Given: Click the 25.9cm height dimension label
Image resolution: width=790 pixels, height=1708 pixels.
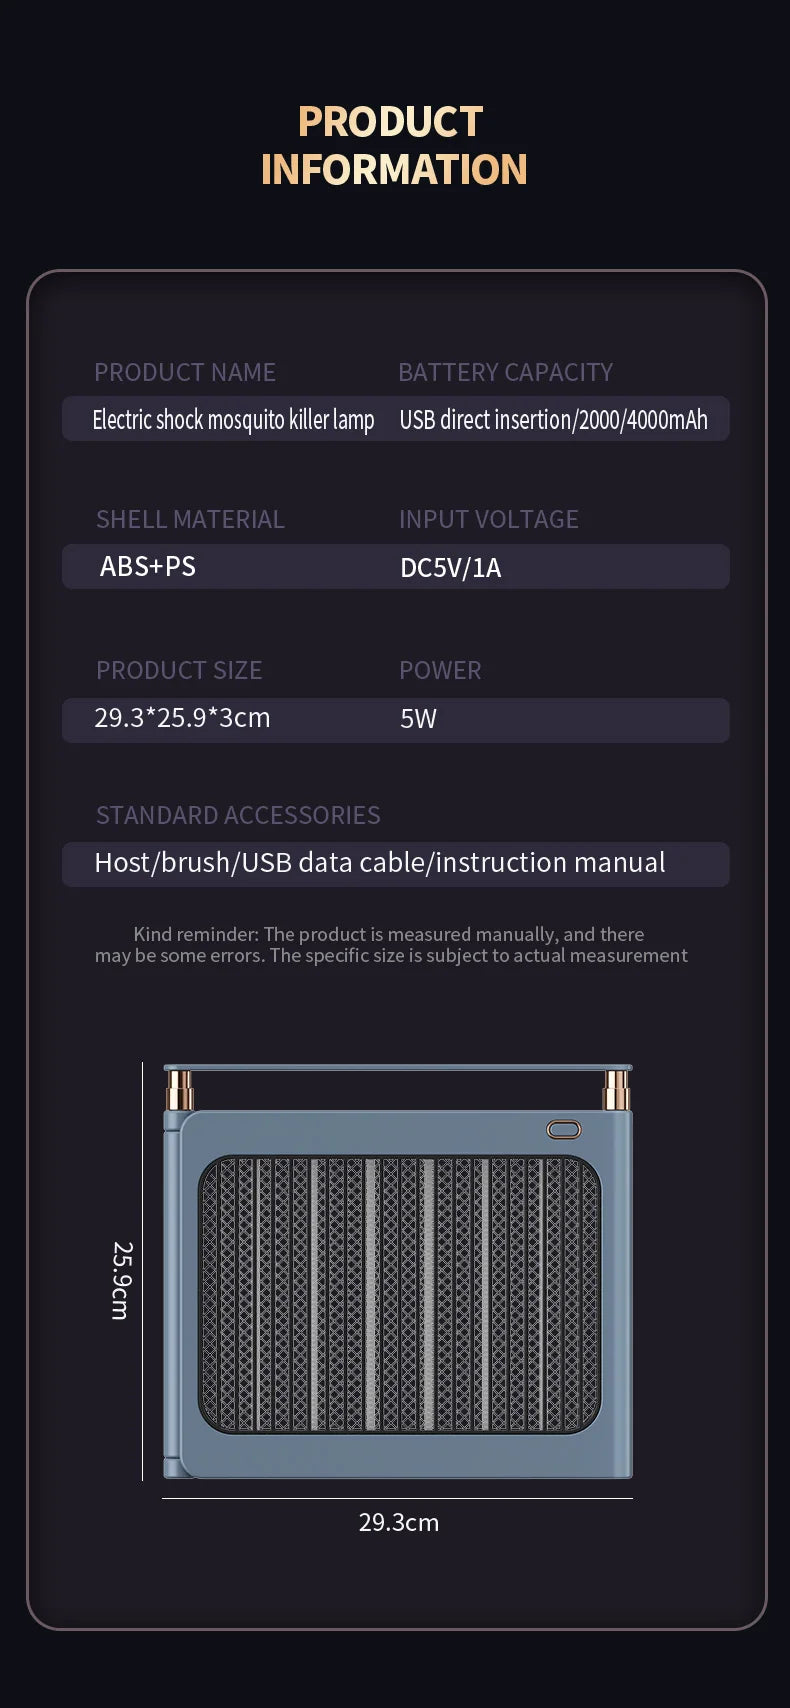Looking at the screenshot, I should tap(121, 1280).
